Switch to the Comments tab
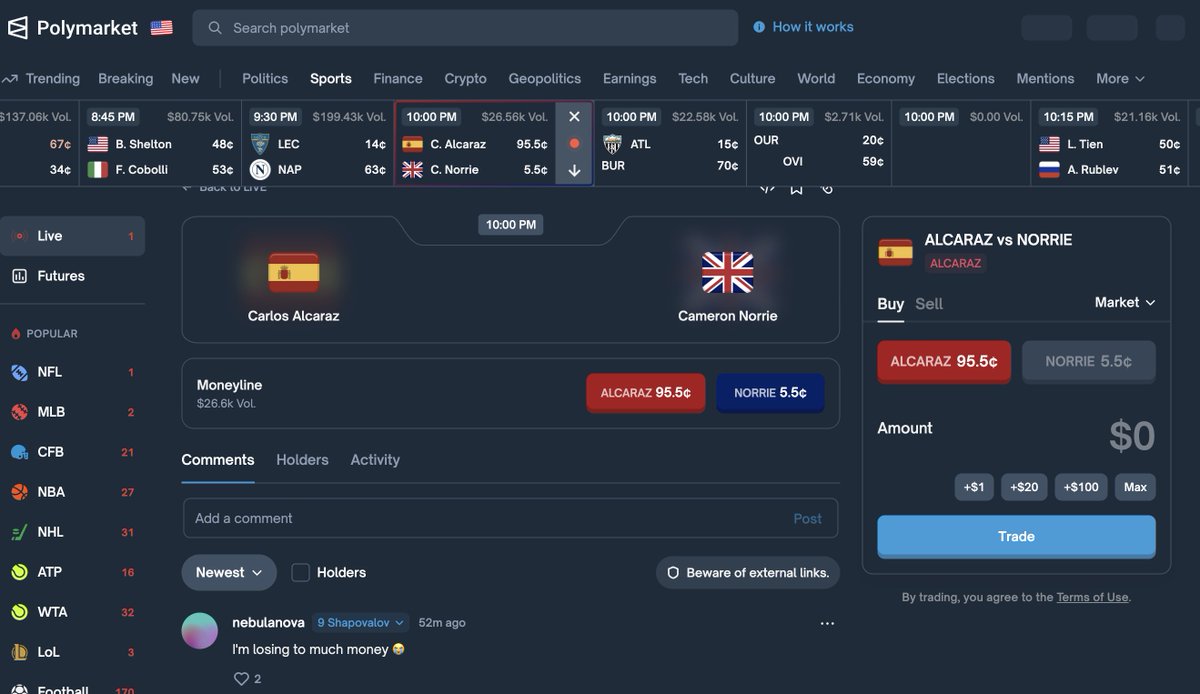 (x=218, y=460)
